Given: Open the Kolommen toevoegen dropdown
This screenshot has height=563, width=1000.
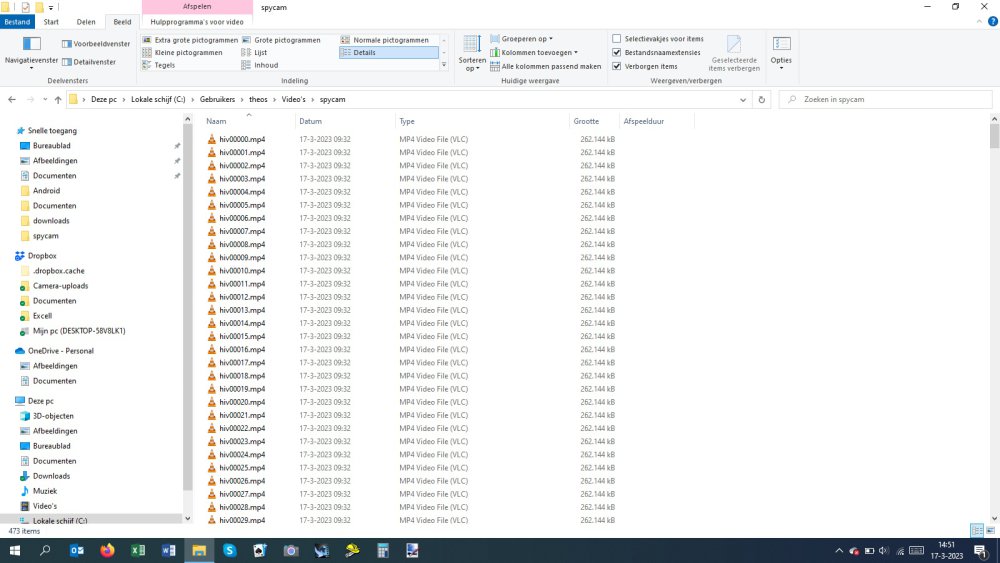Looking at the screenshot, I should point(533,53).
